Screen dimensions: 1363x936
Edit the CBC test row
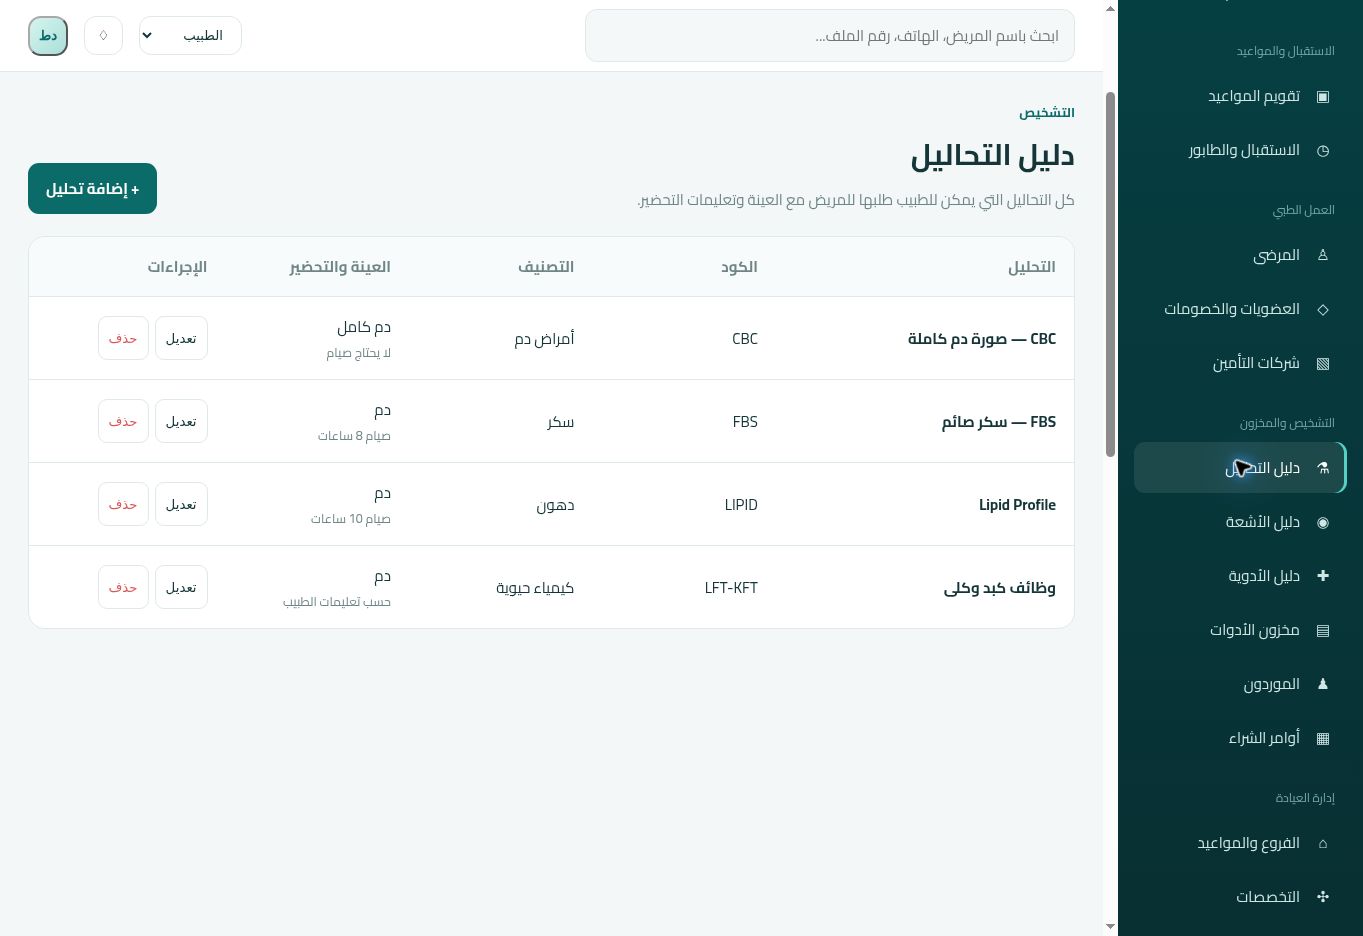(181, 339)
